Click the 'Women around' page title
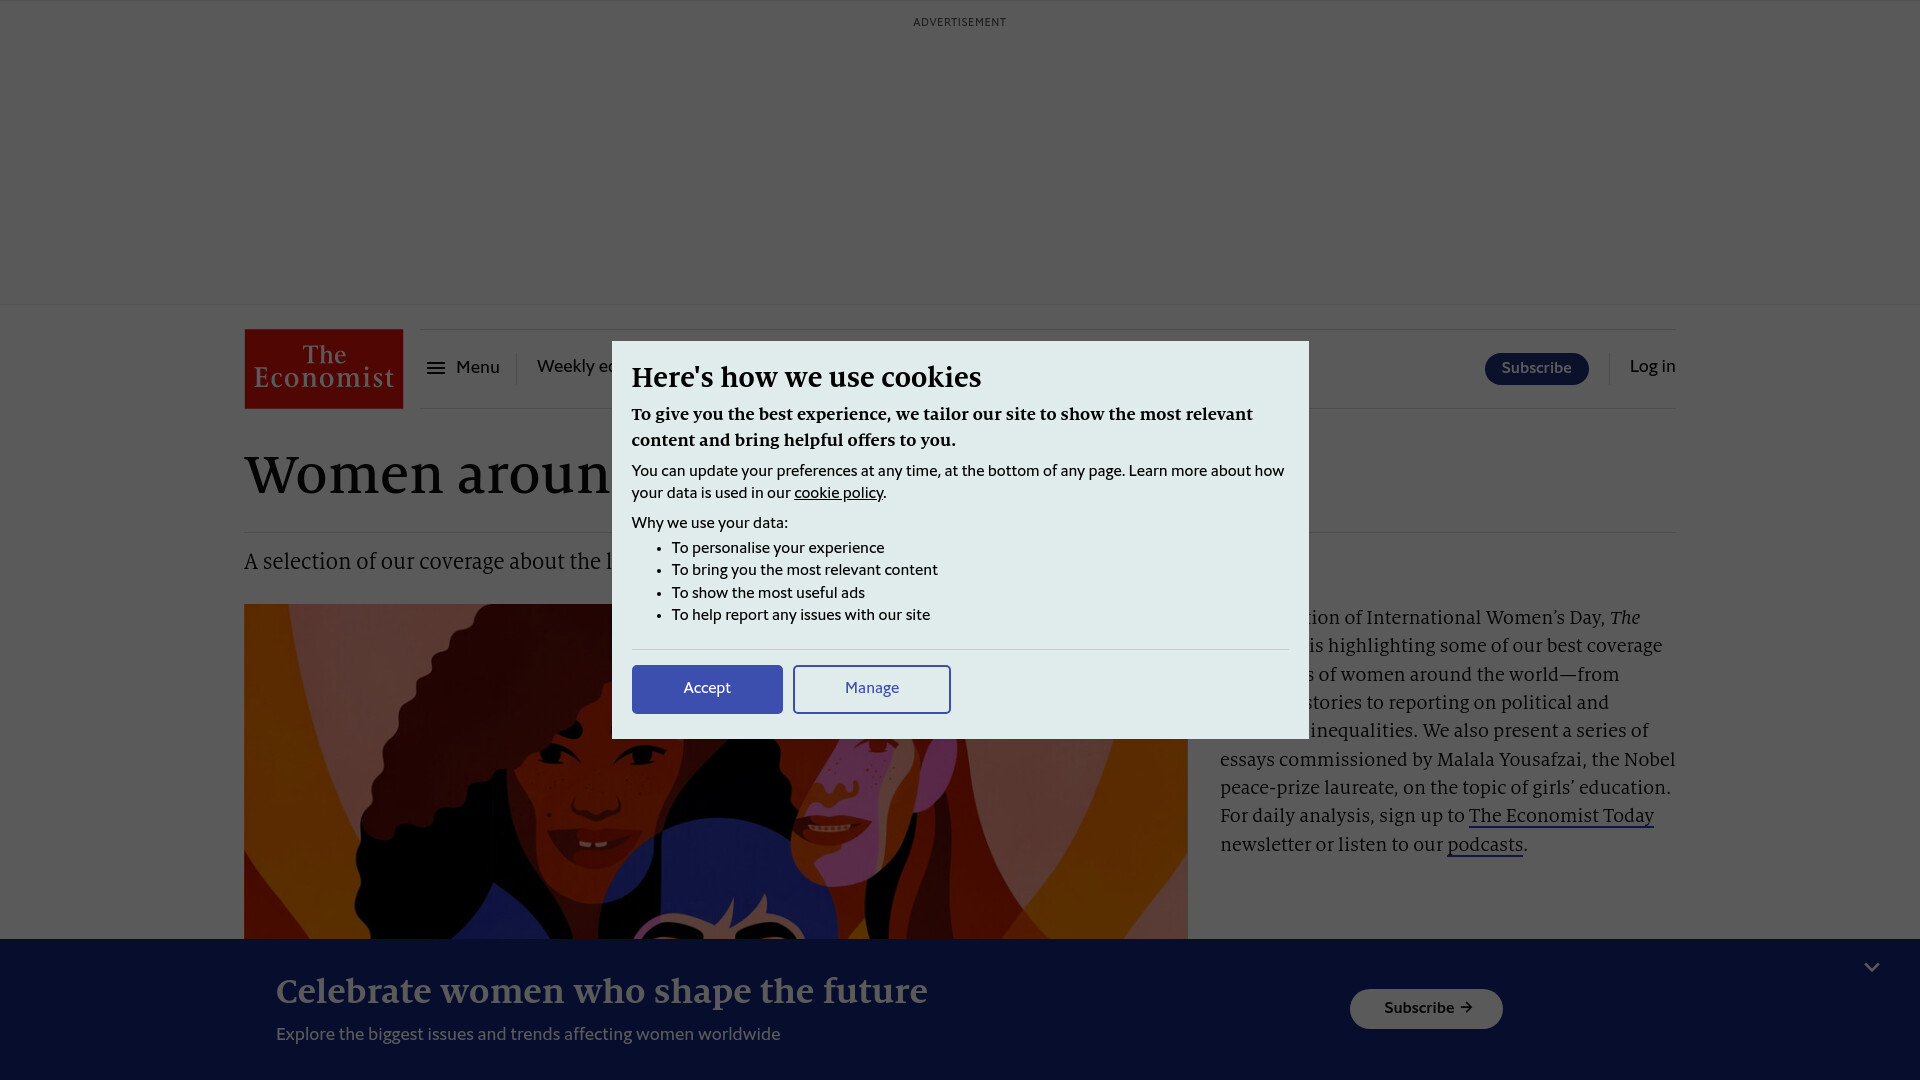The height and width of the screenshot is (1080, 1920). click(x=428, y=474)
